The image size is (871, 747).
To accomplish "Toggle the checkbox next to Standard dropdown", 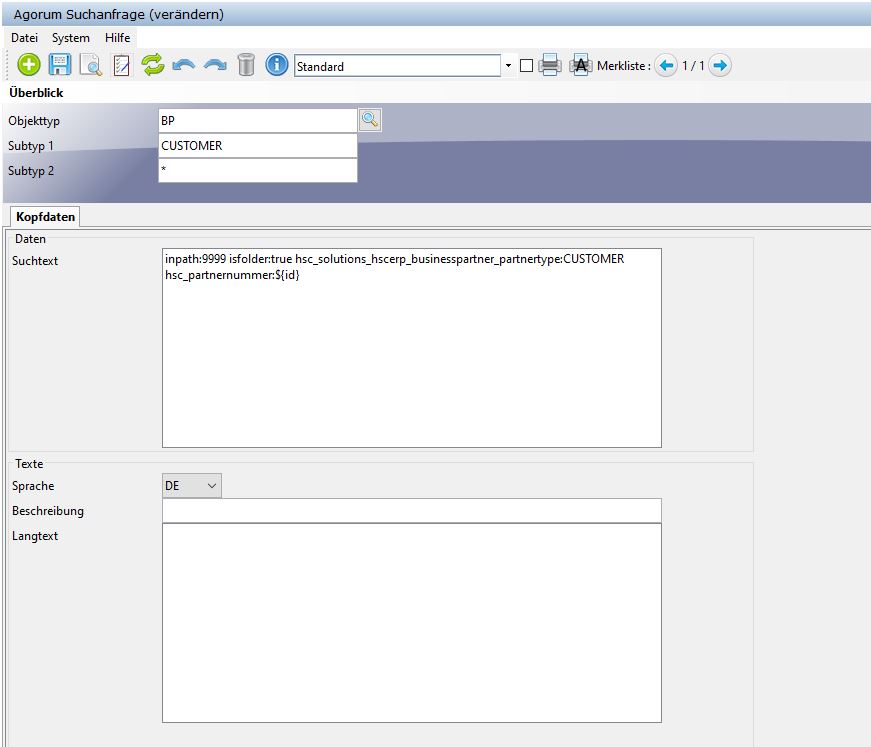I will (x=527, y=67).
